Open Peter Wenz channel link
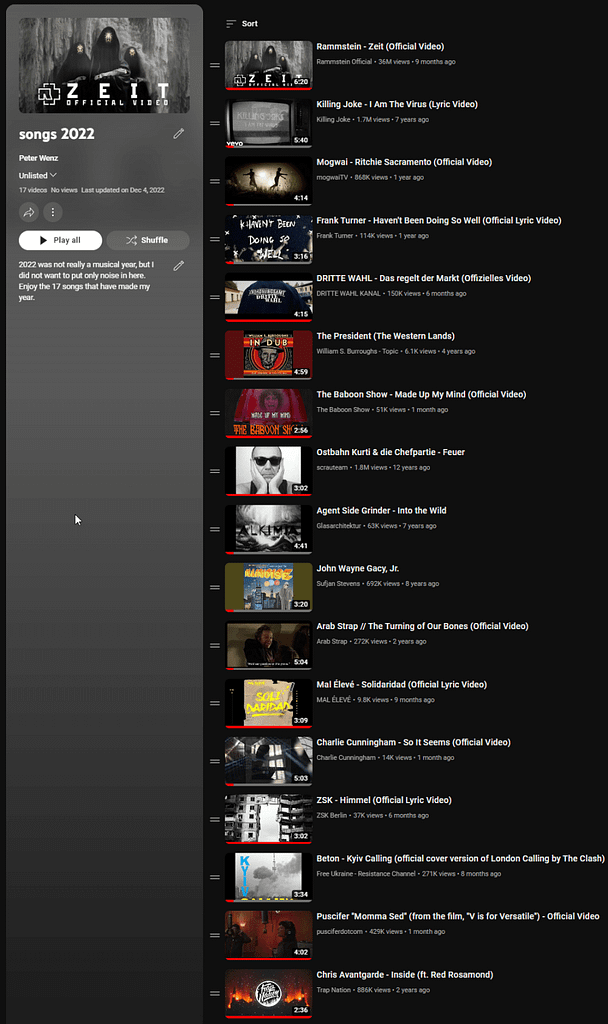The width and height of the screenshot is (608, 1024). click(39, 158)
